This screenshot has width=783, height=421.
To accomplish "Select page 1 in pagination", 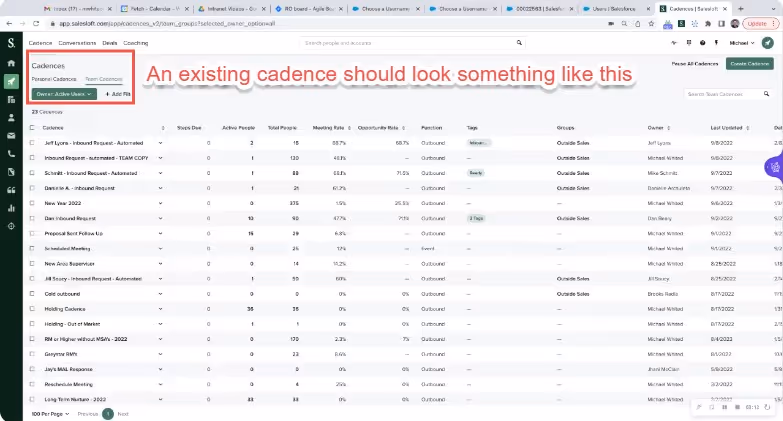I will 108,414.
